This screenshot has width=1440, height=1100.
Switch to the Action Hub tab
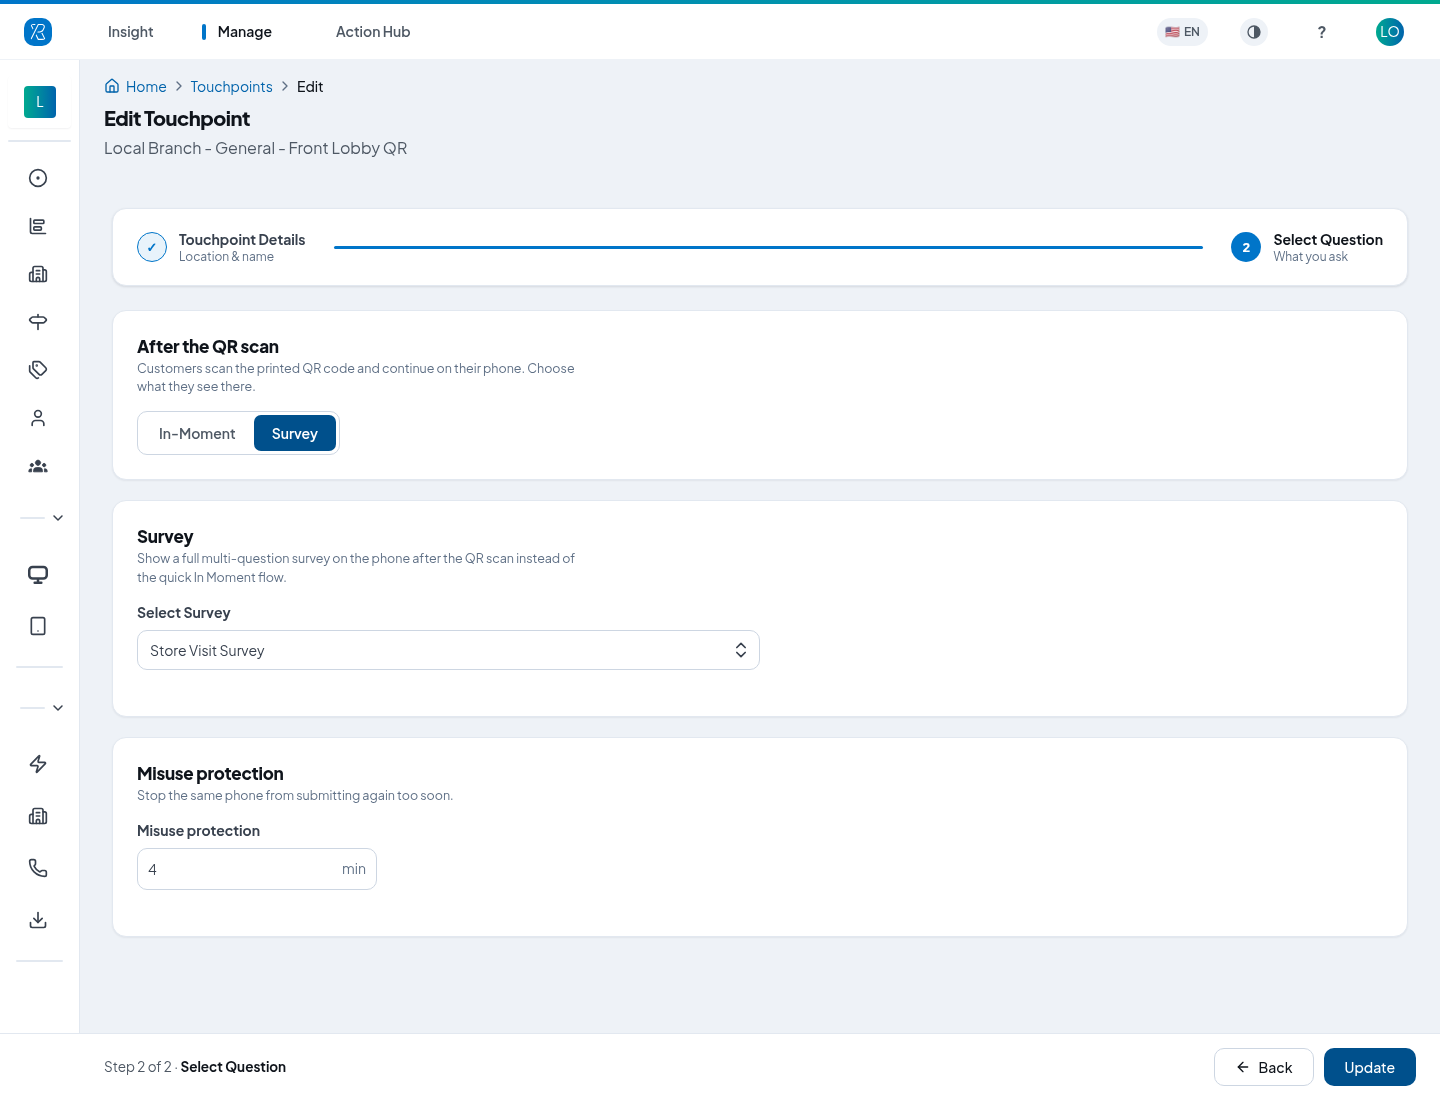[373, 32]
